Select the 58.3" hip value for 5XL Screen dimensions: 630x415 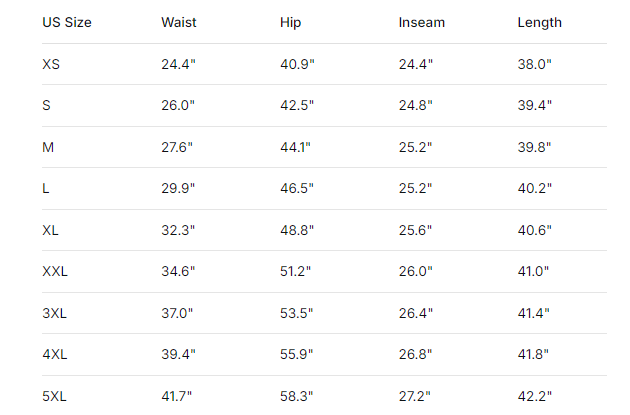click(x=297, y=396)
